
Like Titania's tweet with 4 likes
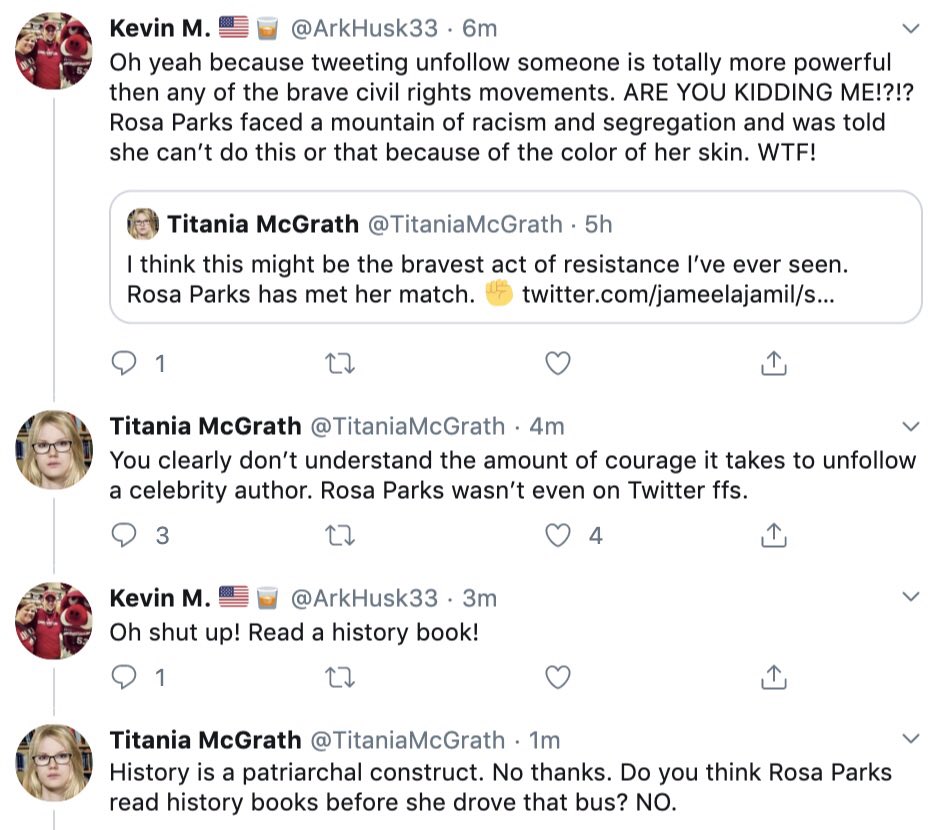(x=558, y=535)
